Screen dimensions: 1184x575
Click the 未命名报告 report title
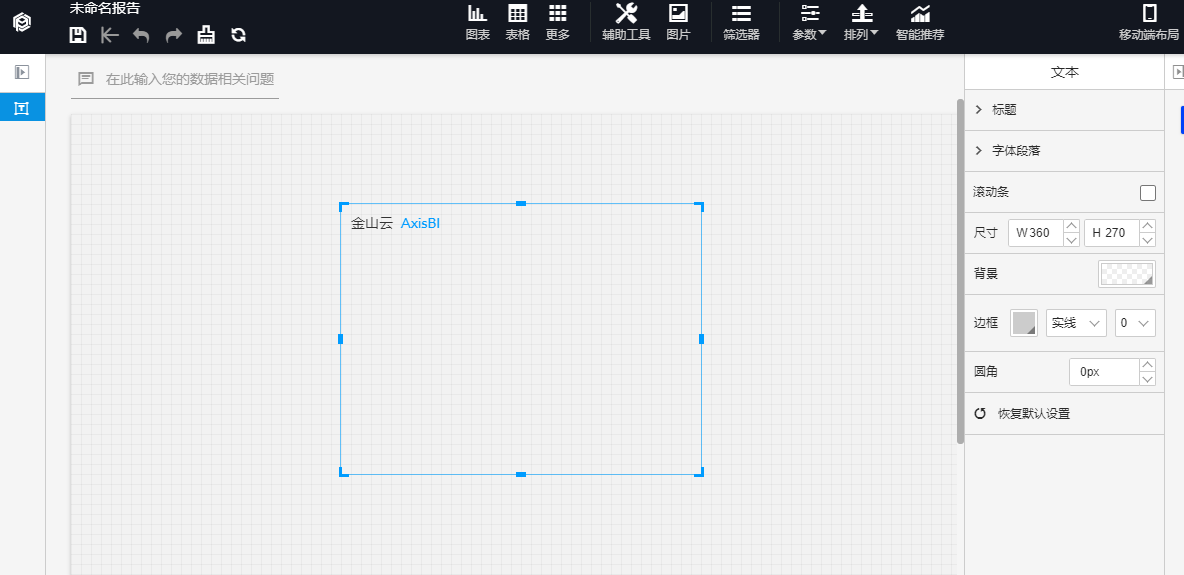104,9
